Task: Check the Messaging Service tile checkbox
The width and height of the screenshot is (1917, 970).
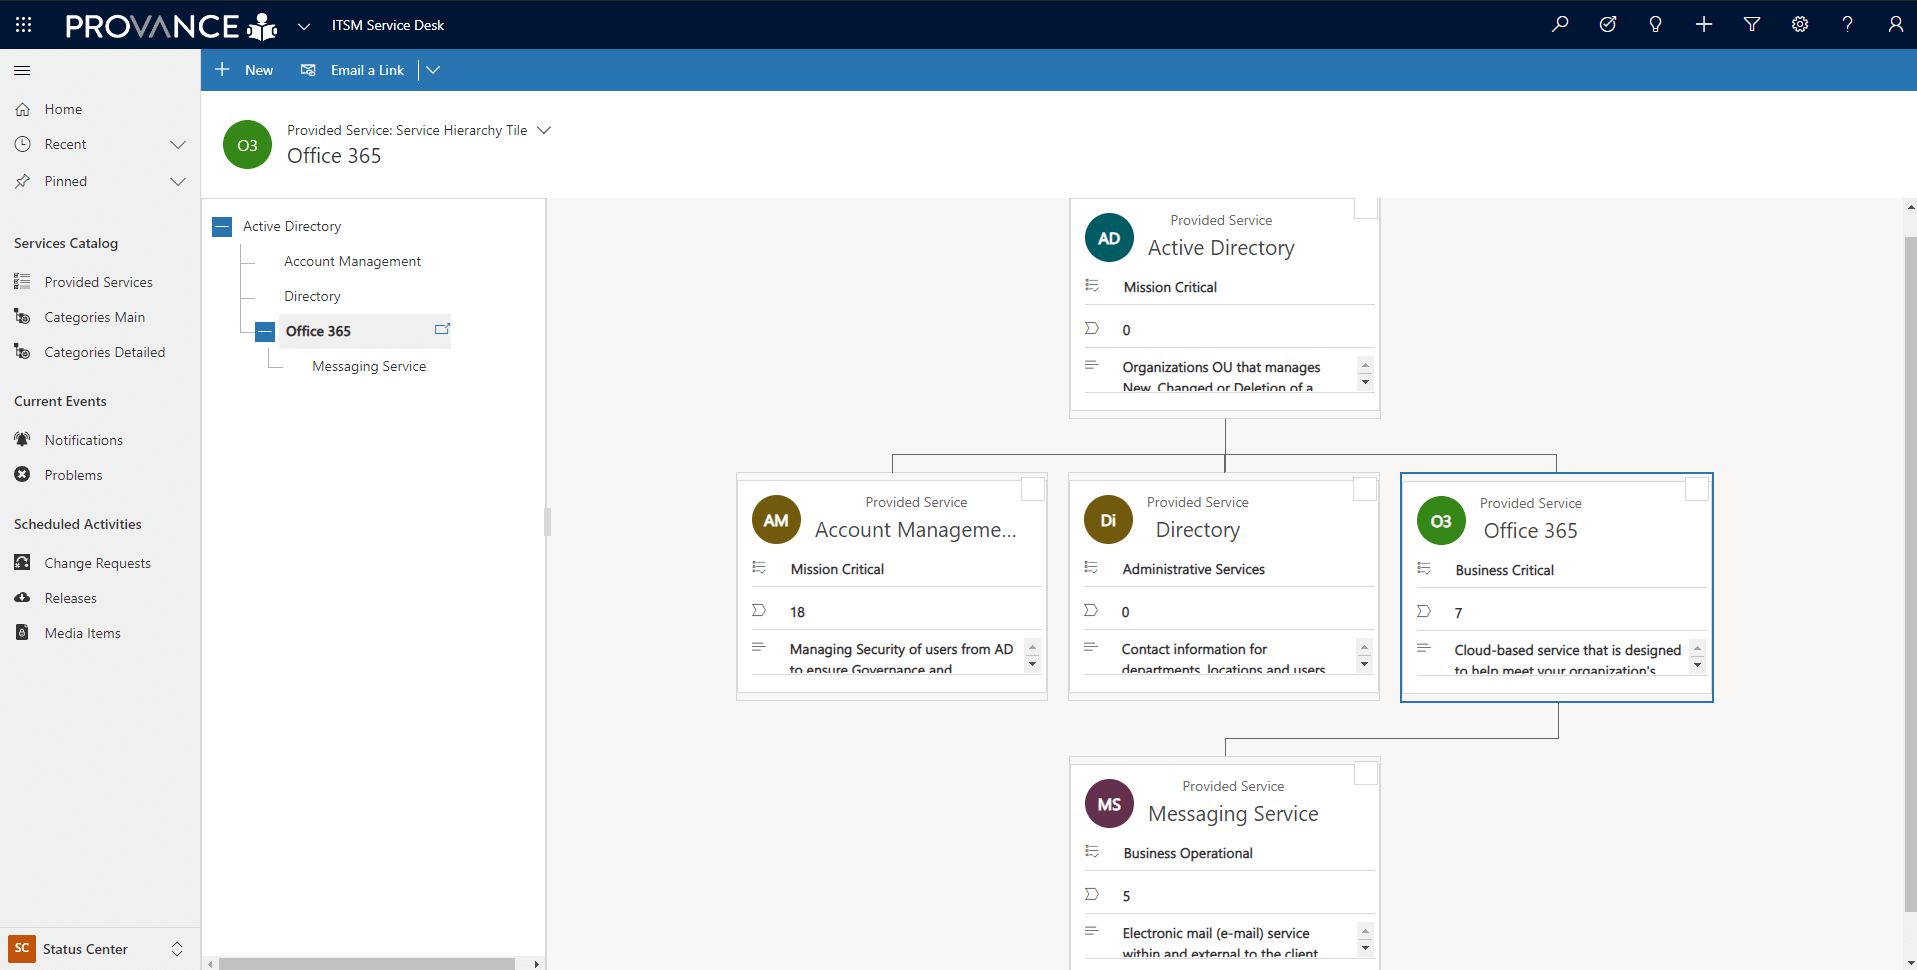Action: [1366, 773]
